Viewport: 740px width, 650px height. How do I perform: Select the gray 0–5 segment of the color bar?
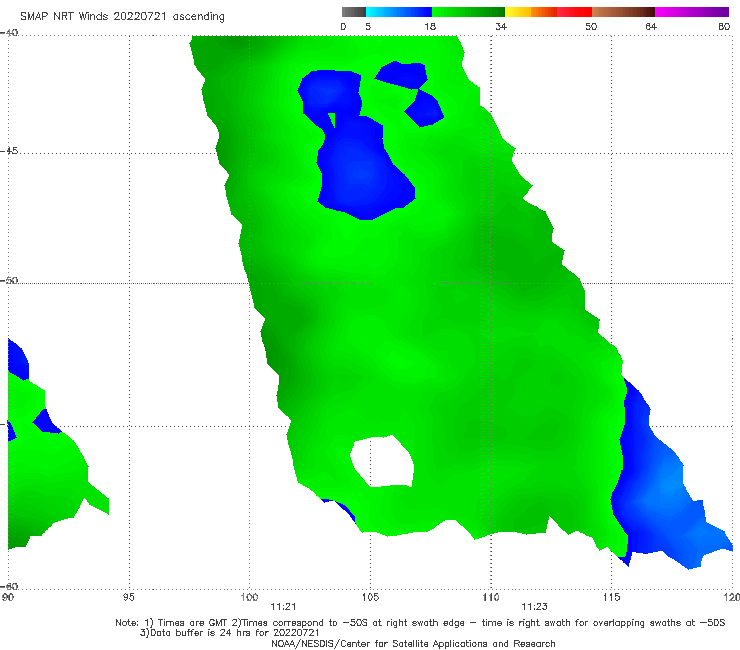click(354, 12)
